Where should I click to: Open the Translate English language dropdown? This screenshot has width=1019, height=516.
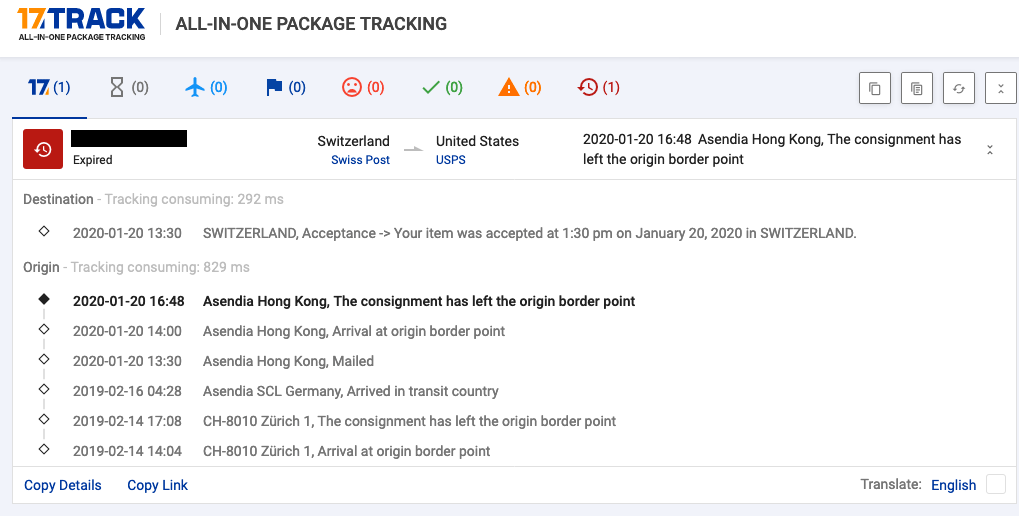coord(952,485)
